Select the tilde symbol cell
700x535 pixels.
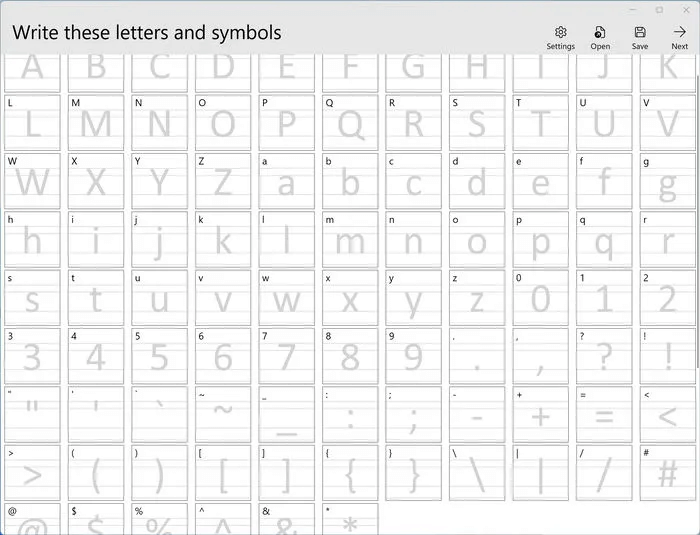click(223, 414)
